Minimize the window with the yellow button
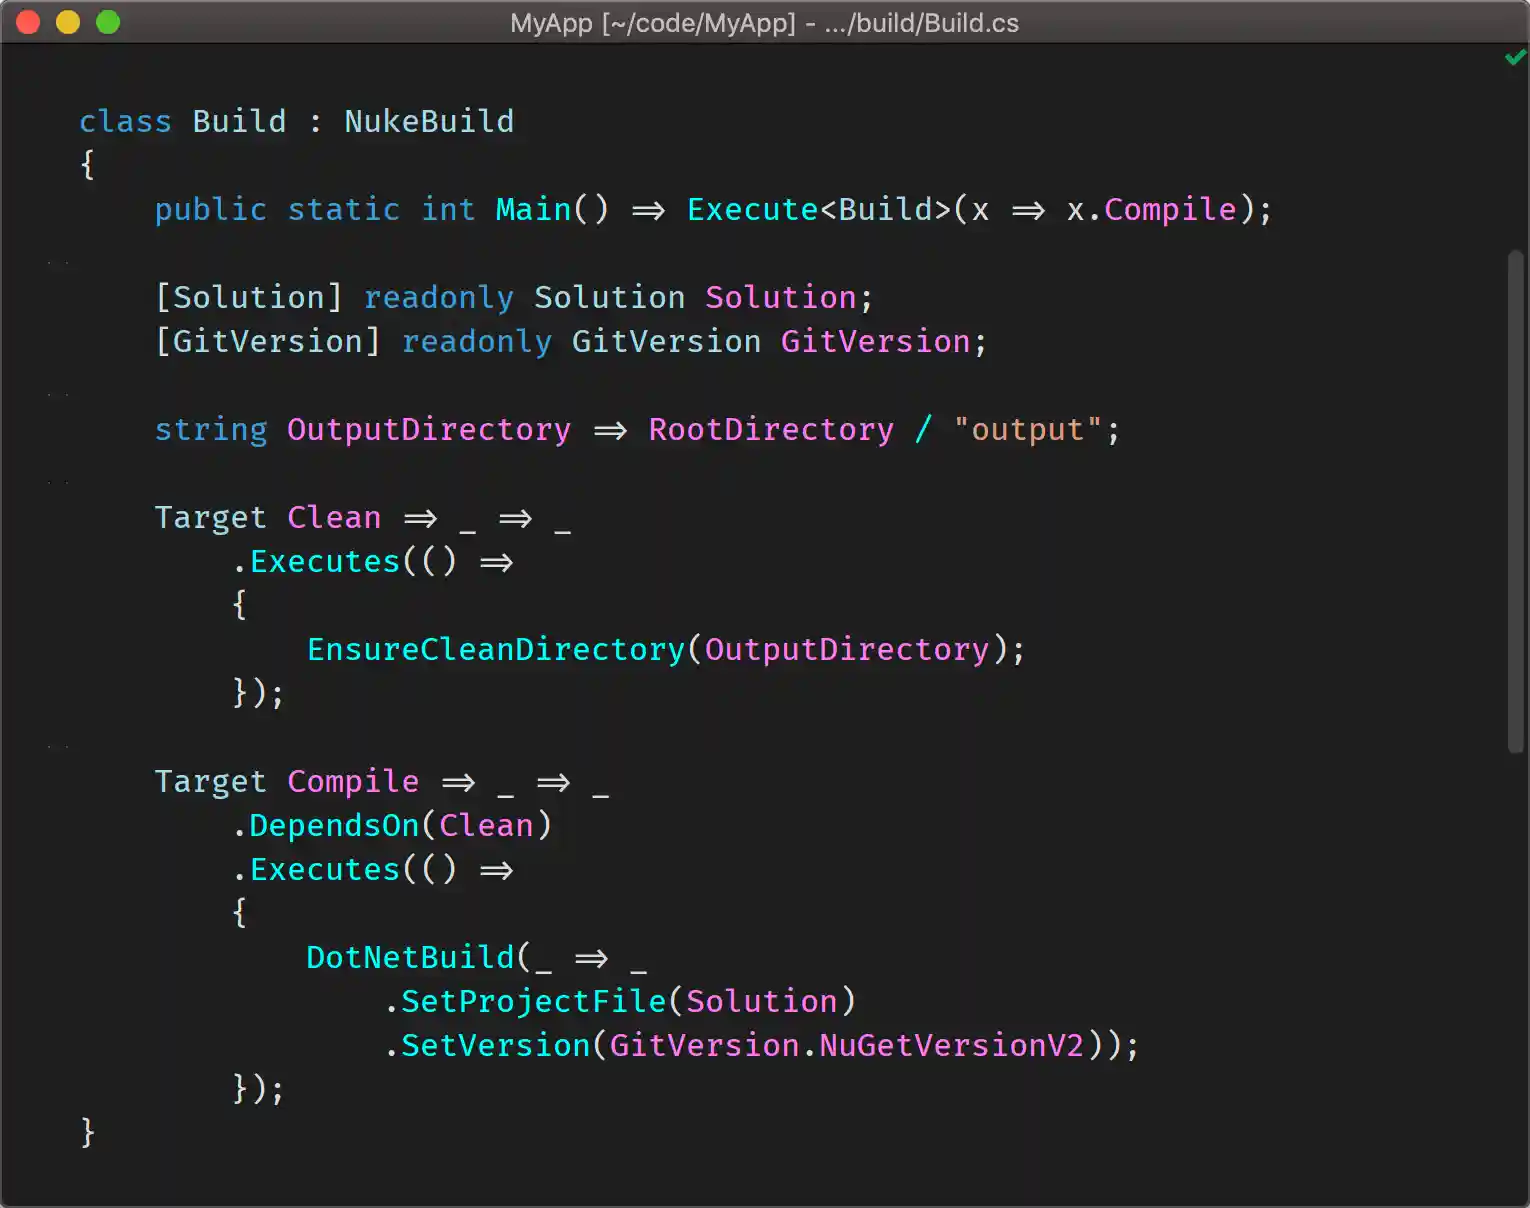The width and height of the screenshot is (1530, 1208). tap(68, 22)
